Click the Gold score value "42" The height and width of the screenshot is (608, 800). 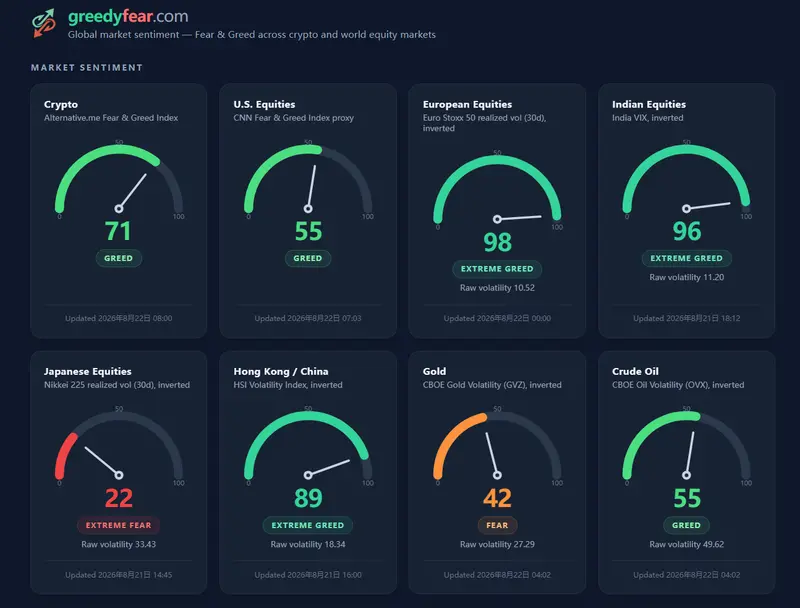point(497,498)
